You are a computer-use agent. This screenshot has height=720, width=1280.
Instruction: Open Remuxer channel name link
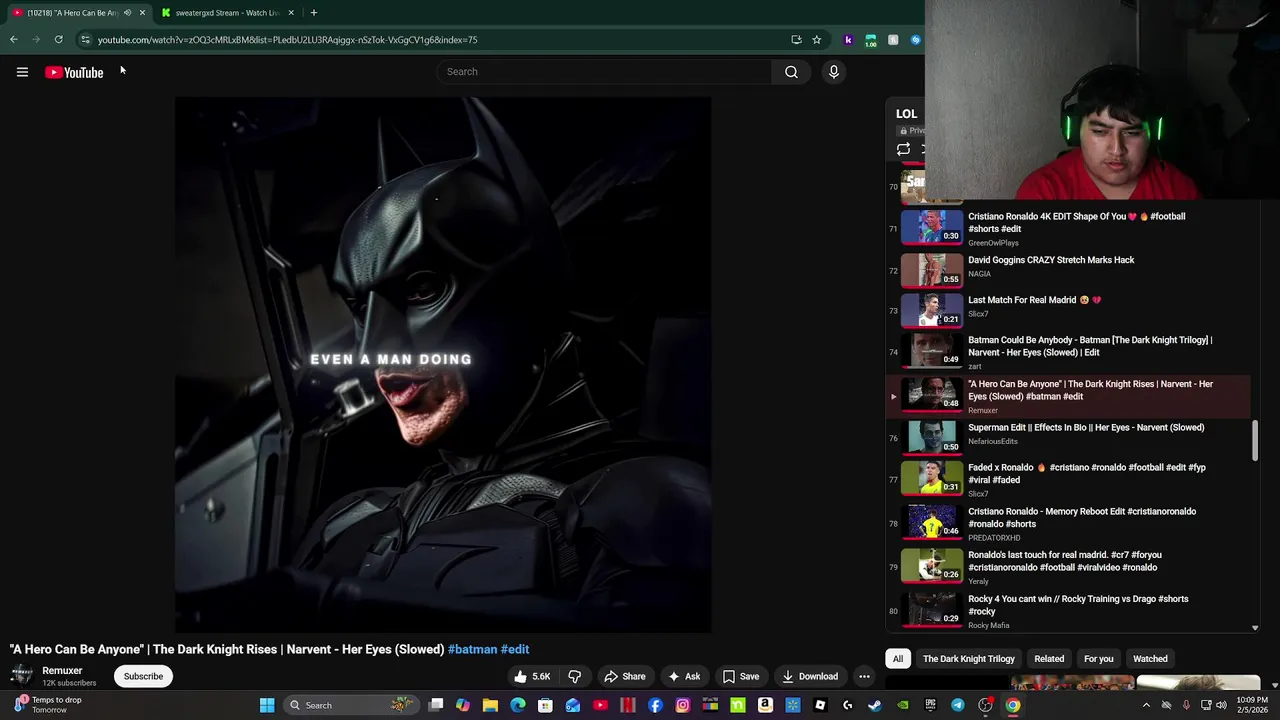[x=62, y=671]
